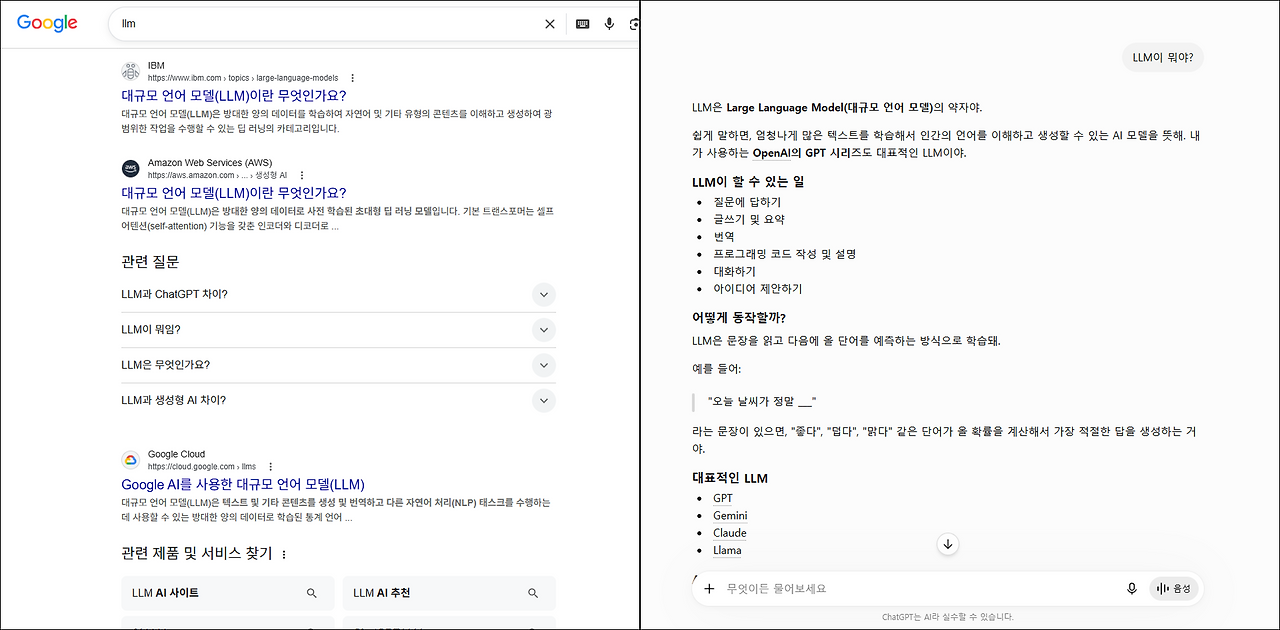This screenshot has width=1280, height=630.
Task: Click the 번역 bullet
Action: 724,237
